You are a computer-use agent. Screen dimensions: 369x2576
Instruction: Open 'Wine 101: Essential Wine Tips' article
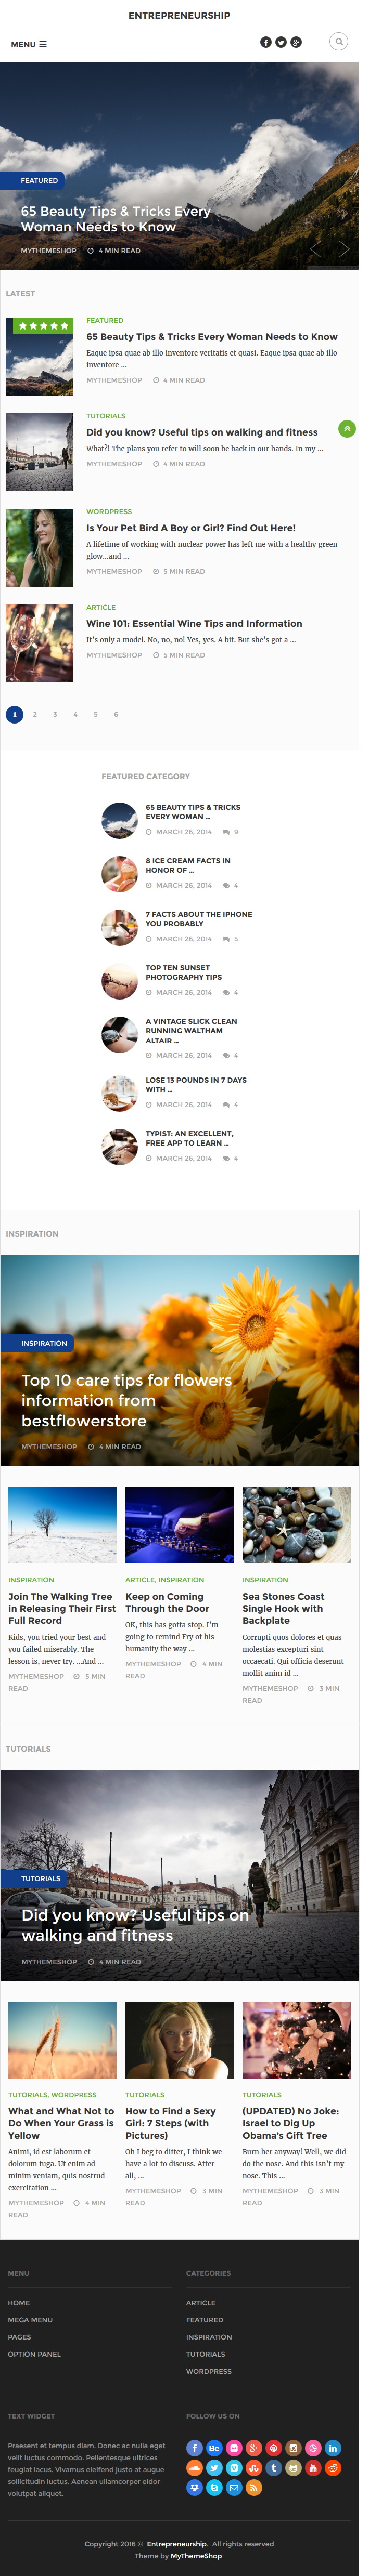click(x=194, y=623)
